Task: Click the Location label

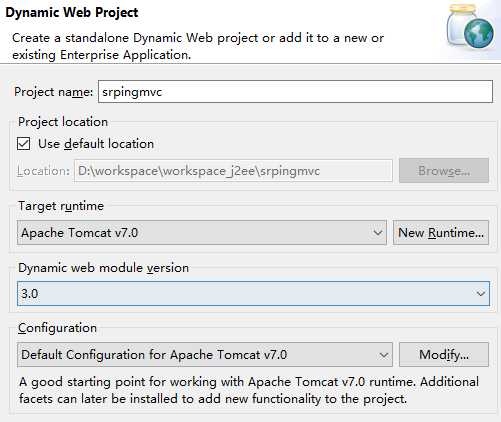Action: [43, 171]
